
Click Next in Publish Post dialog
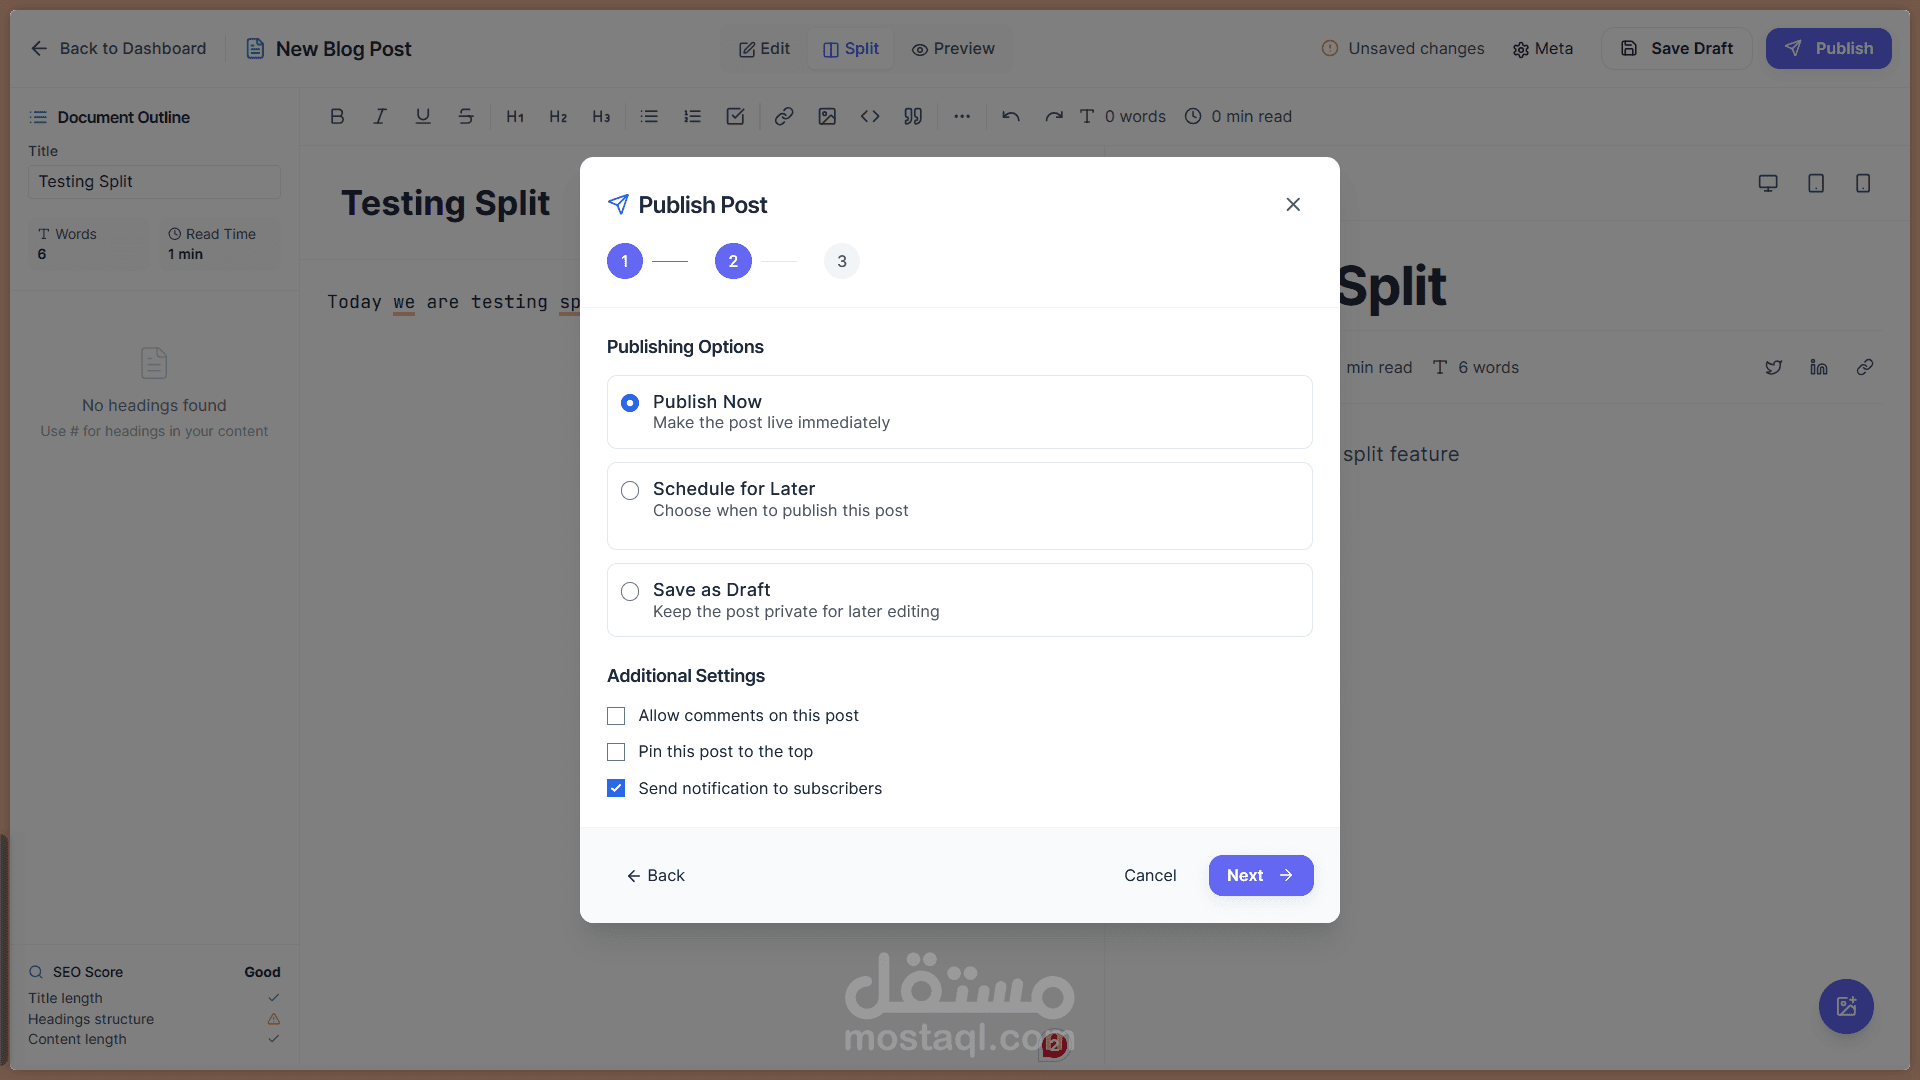tap(1261, 875)
